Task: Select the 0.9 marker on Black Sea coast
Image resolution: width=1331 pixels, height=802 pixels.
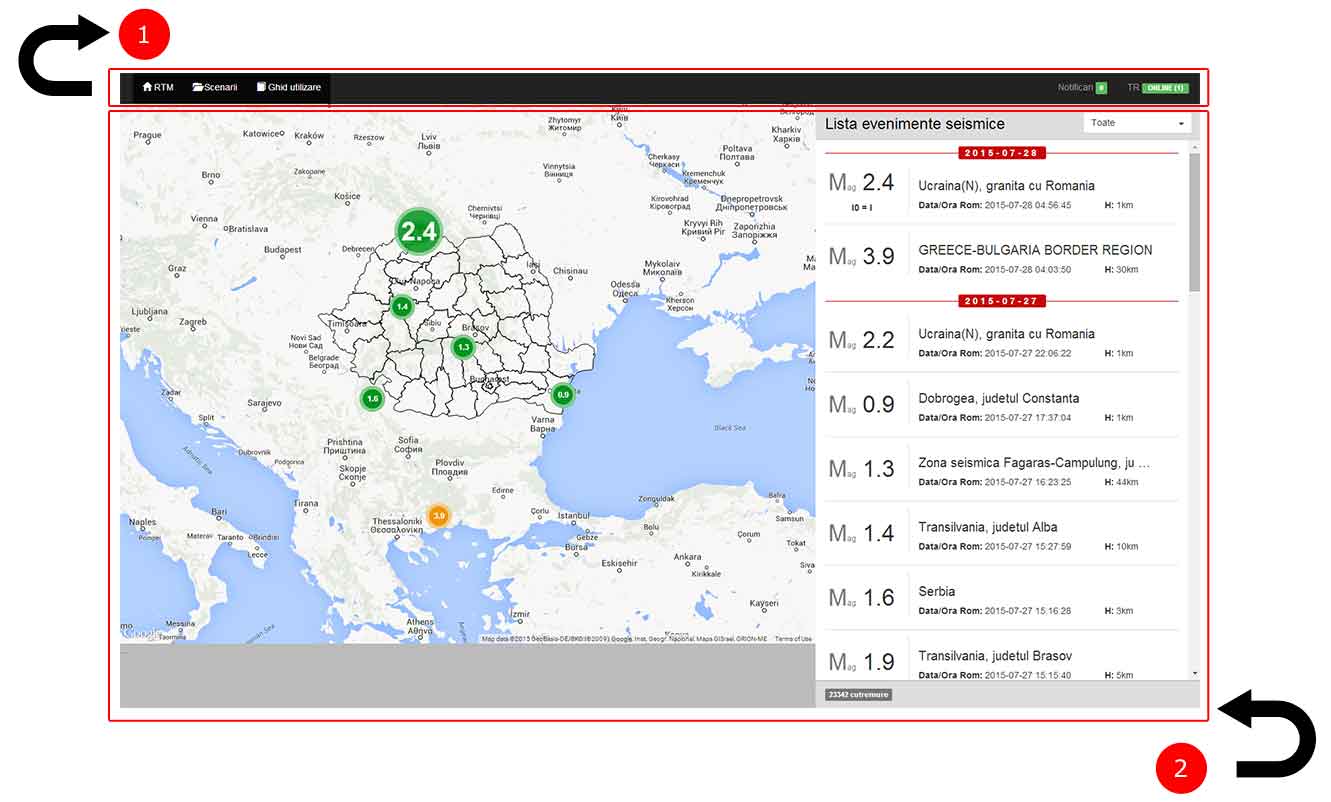Action: [563, 395]
